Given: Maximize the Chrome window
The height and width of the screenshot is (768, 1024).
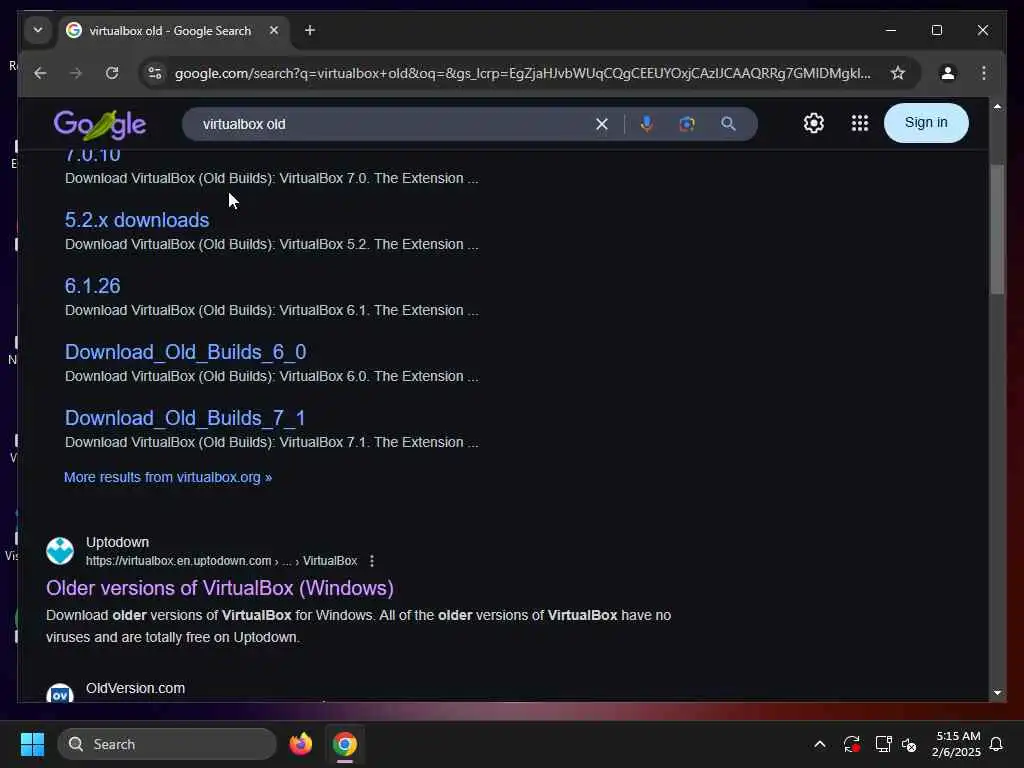Looking at the screenshot, I should (936, 30).
